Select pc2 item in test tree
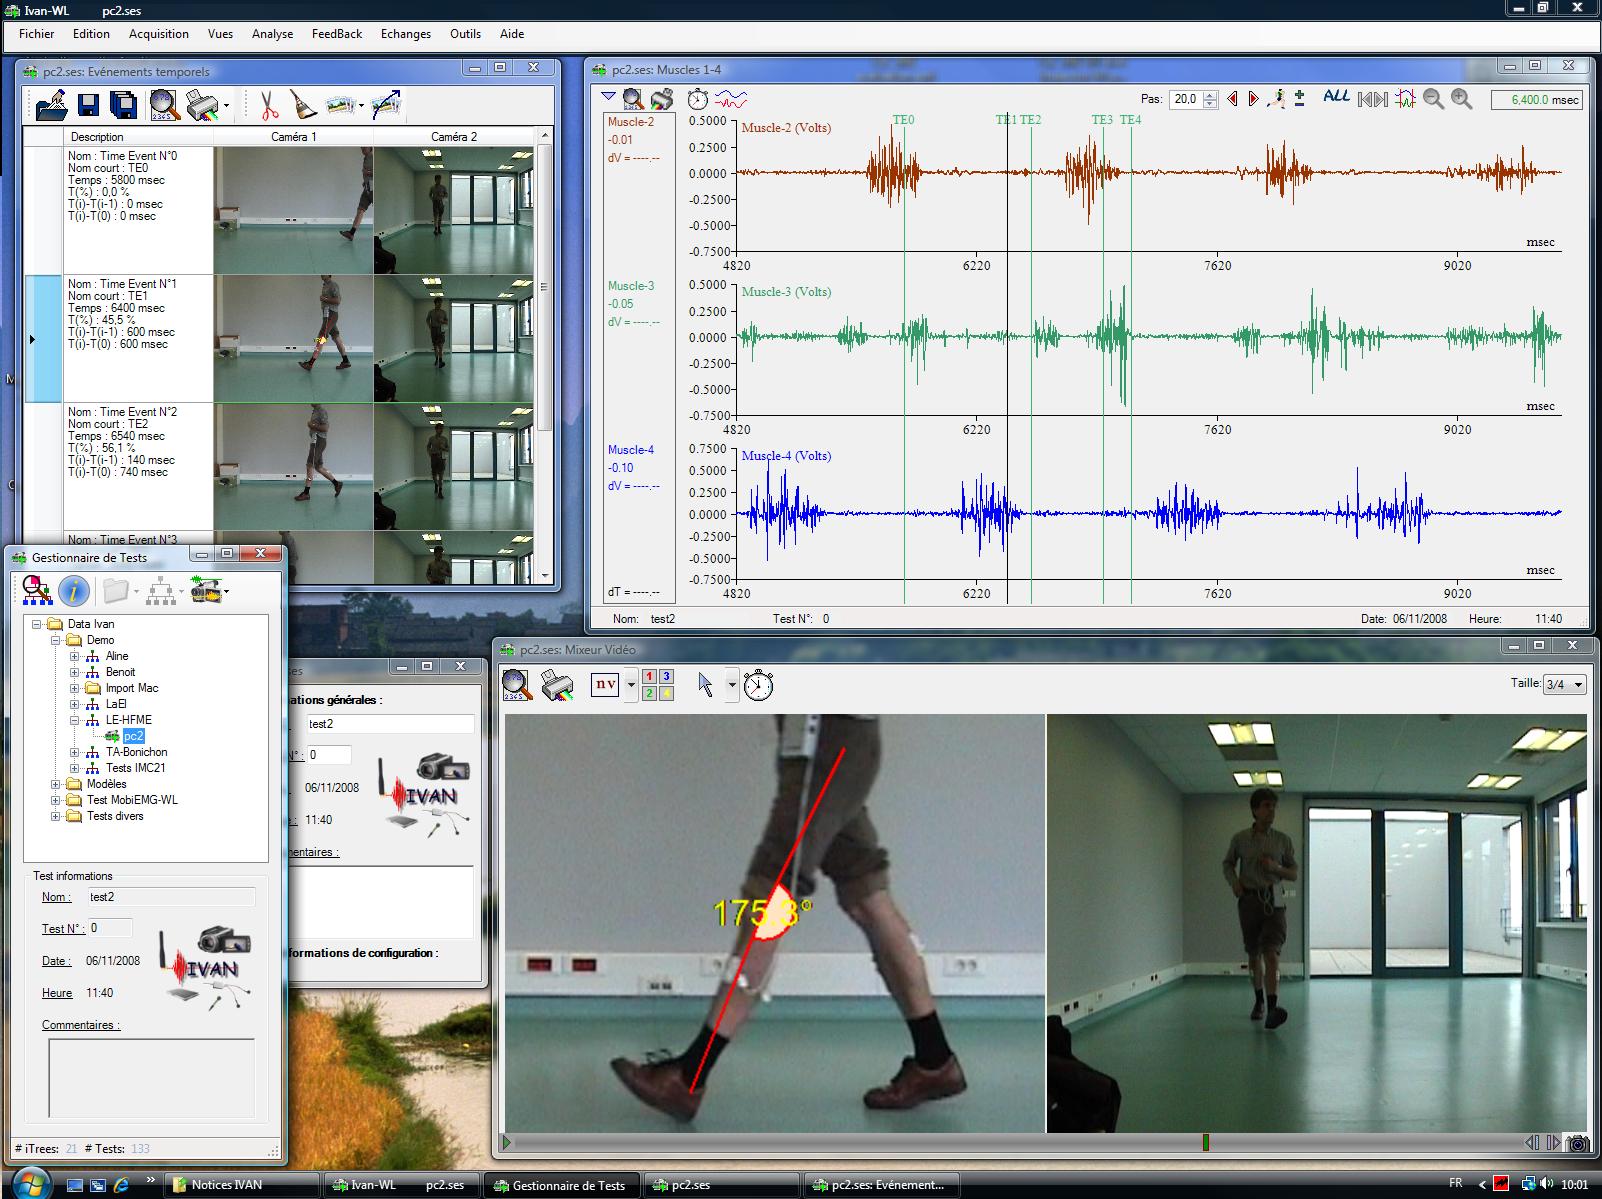Image resolution: width=1602 pixels, height=1199 pixels. [x=134, y=736]
